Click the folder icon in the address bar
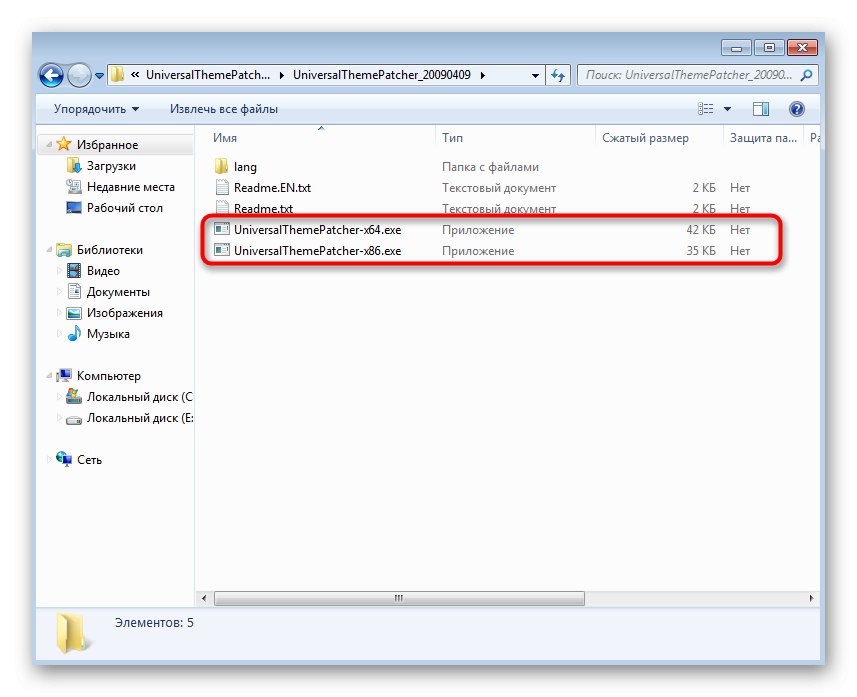 (x=117, y=75)
